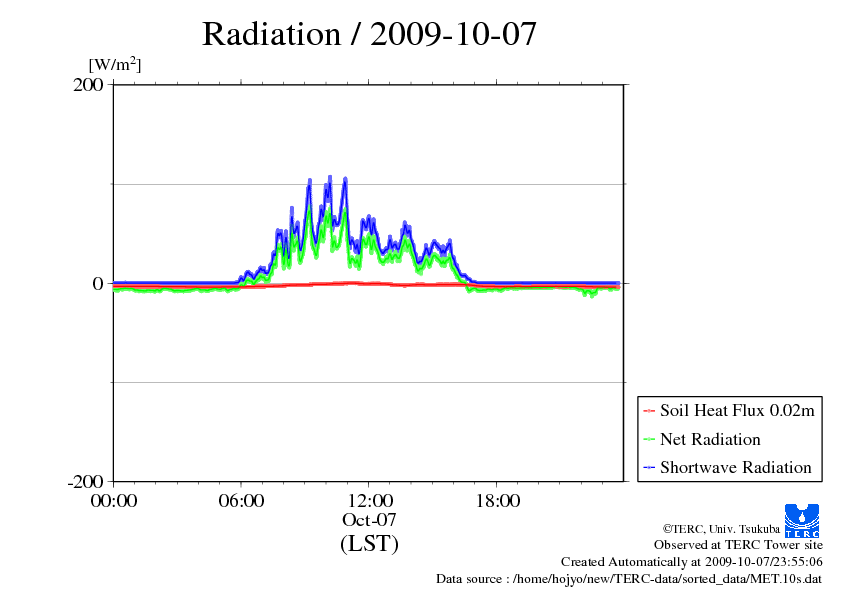Image resolution: width=842 pixels, height=595 pixels.
Task: Click the '(LST)' time zone label
Action: pos(369,543)
